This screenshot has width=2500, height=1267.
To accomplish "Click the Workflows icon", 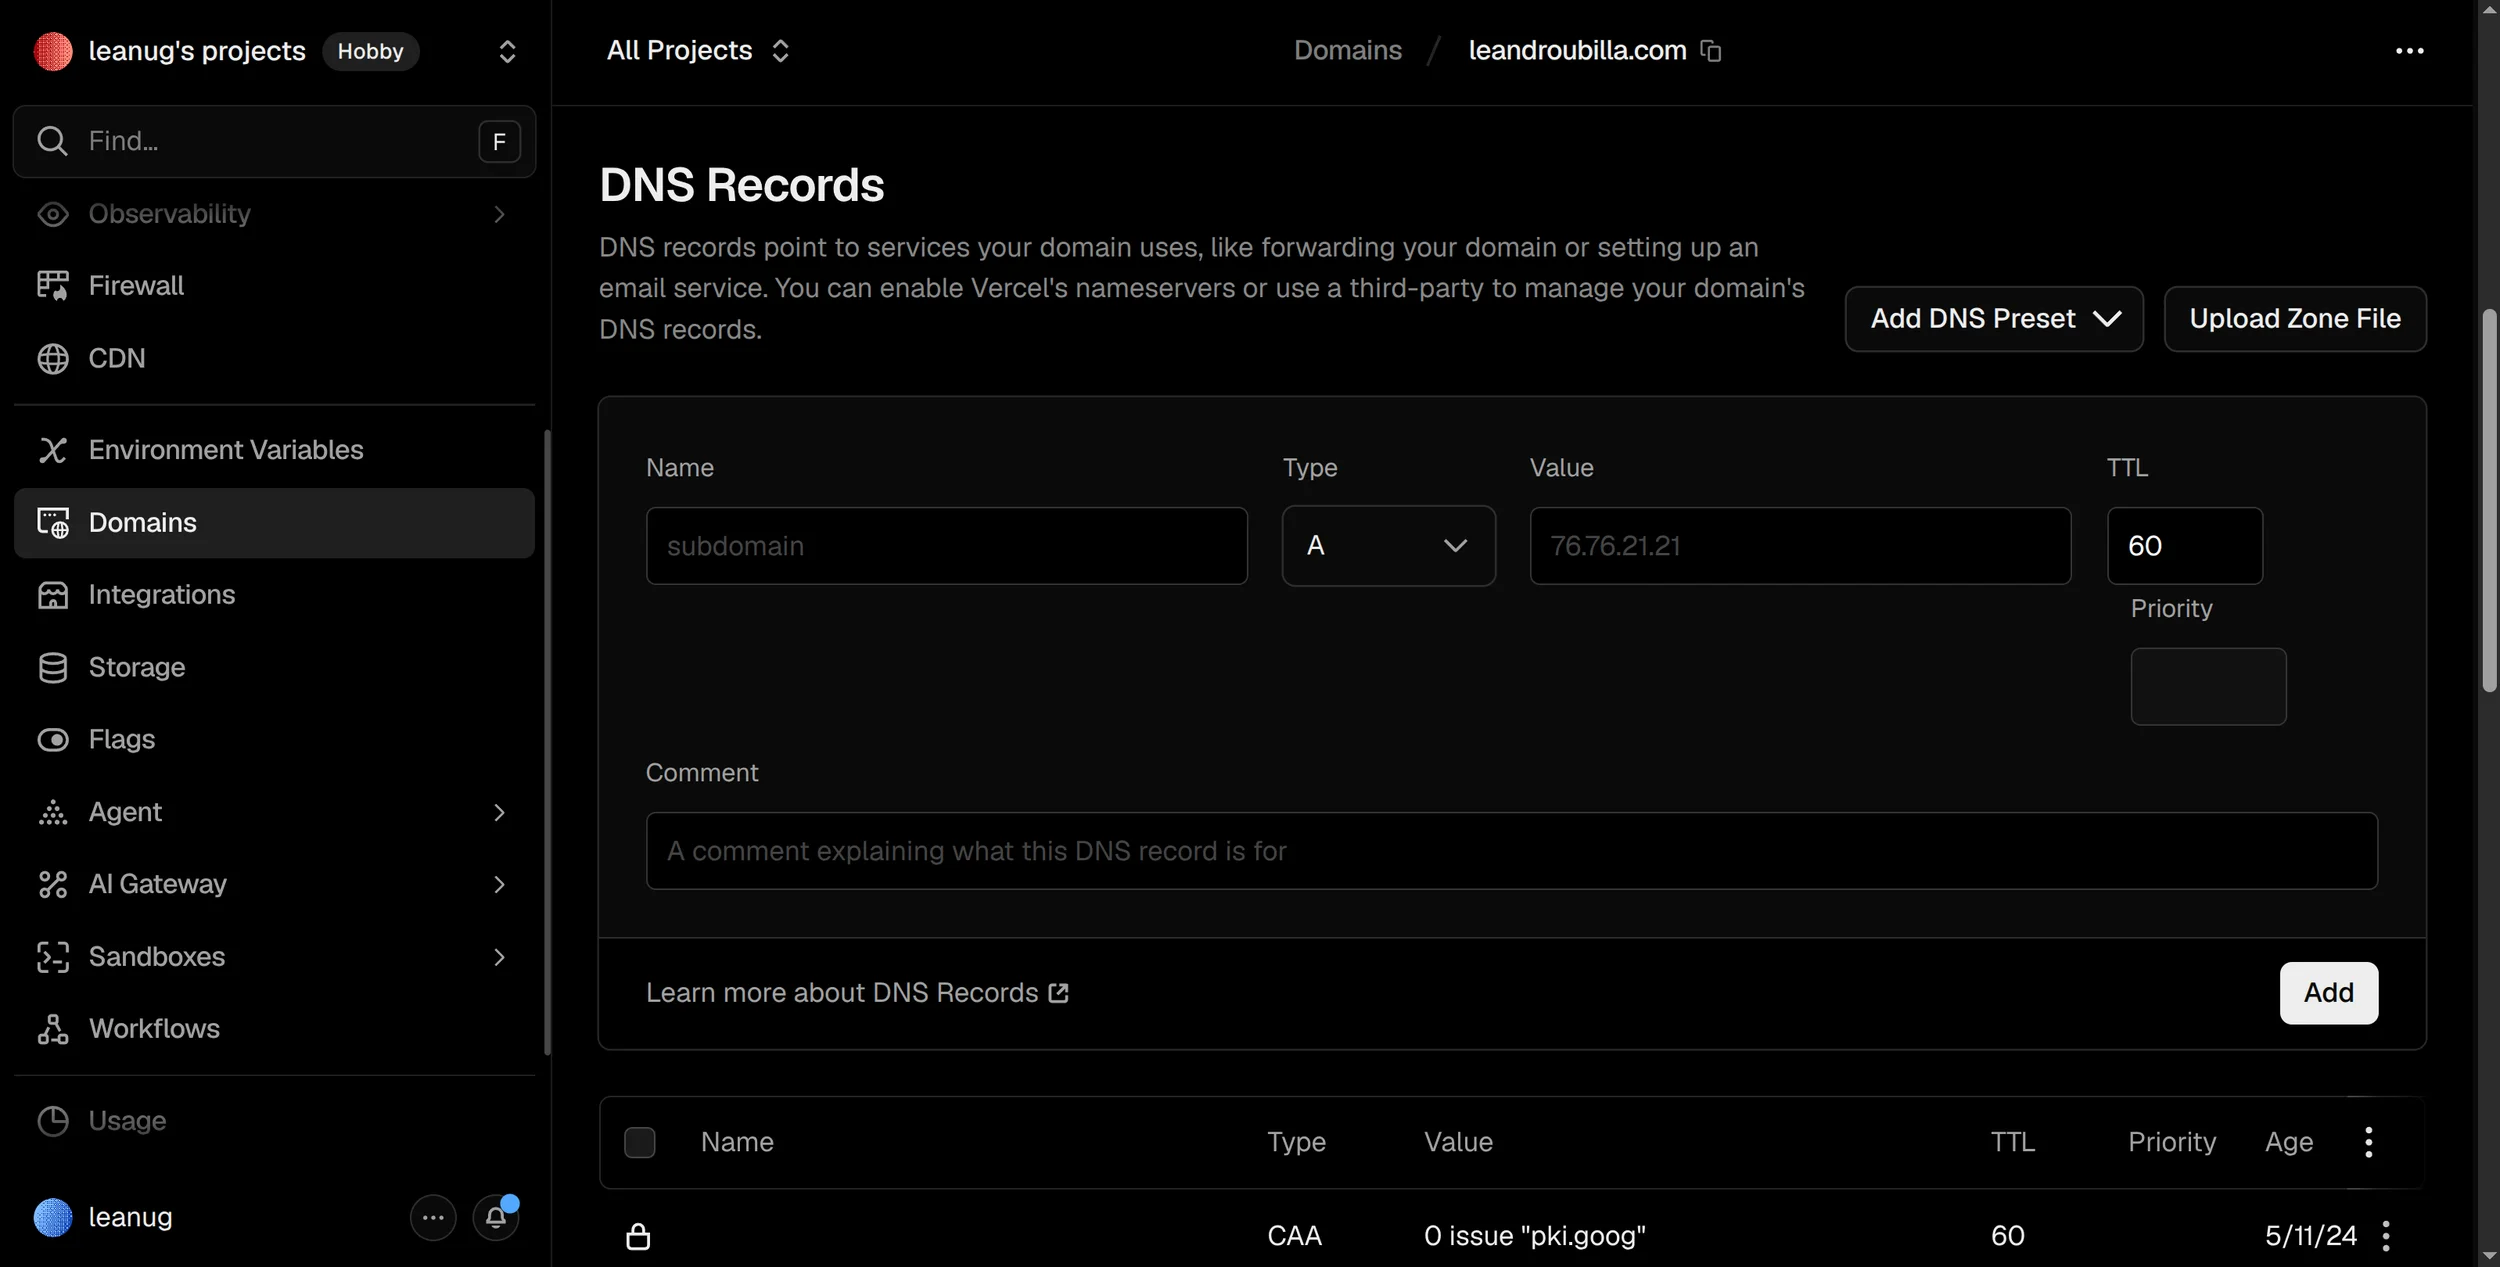I will point(53,1029).
